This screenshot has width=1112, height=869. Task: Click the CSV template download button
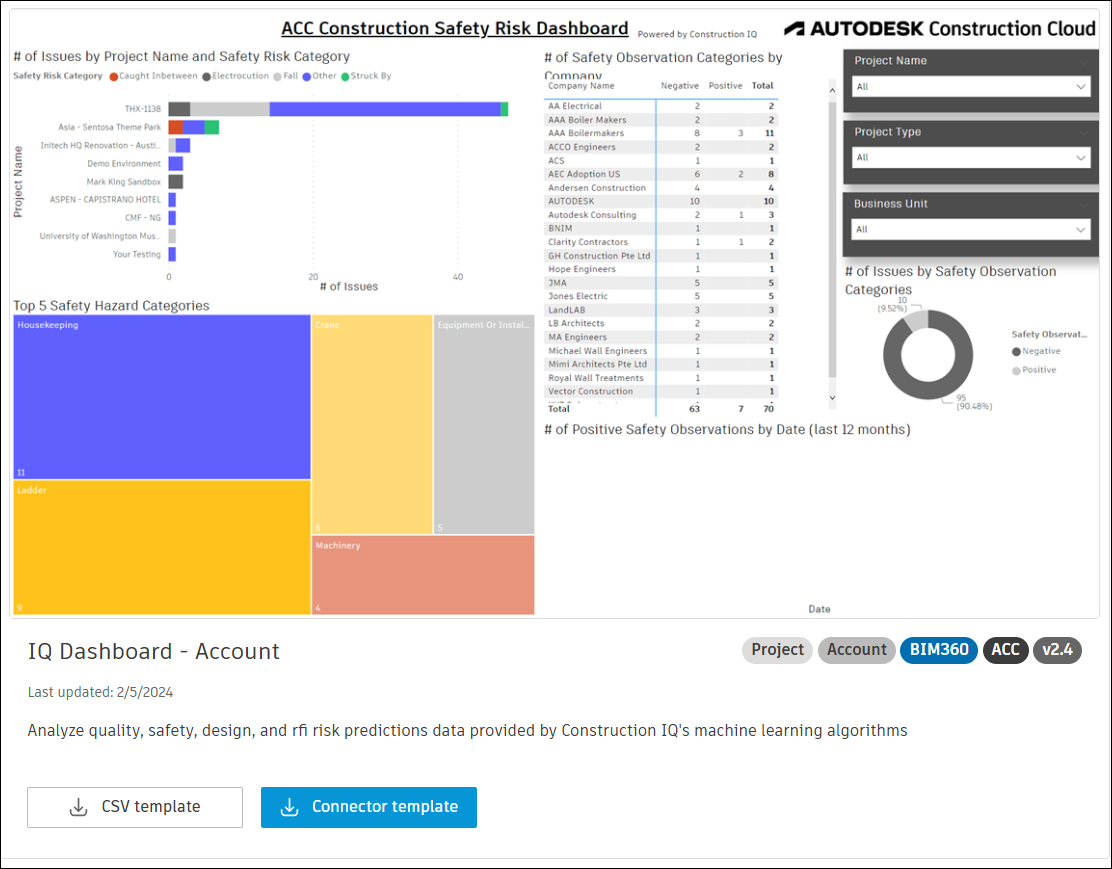(135, 807)
